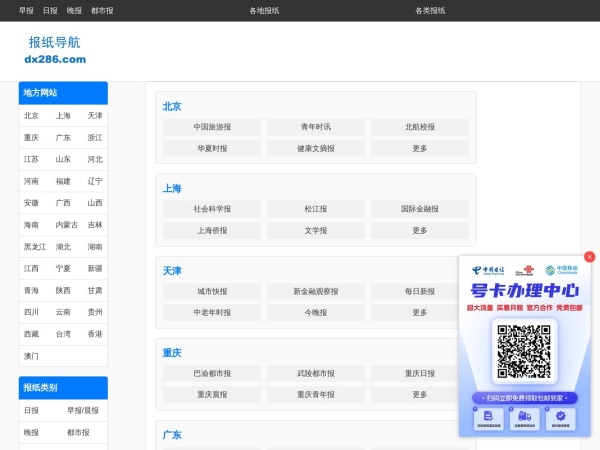Click the QR code in the ad popup

(524, 351)
